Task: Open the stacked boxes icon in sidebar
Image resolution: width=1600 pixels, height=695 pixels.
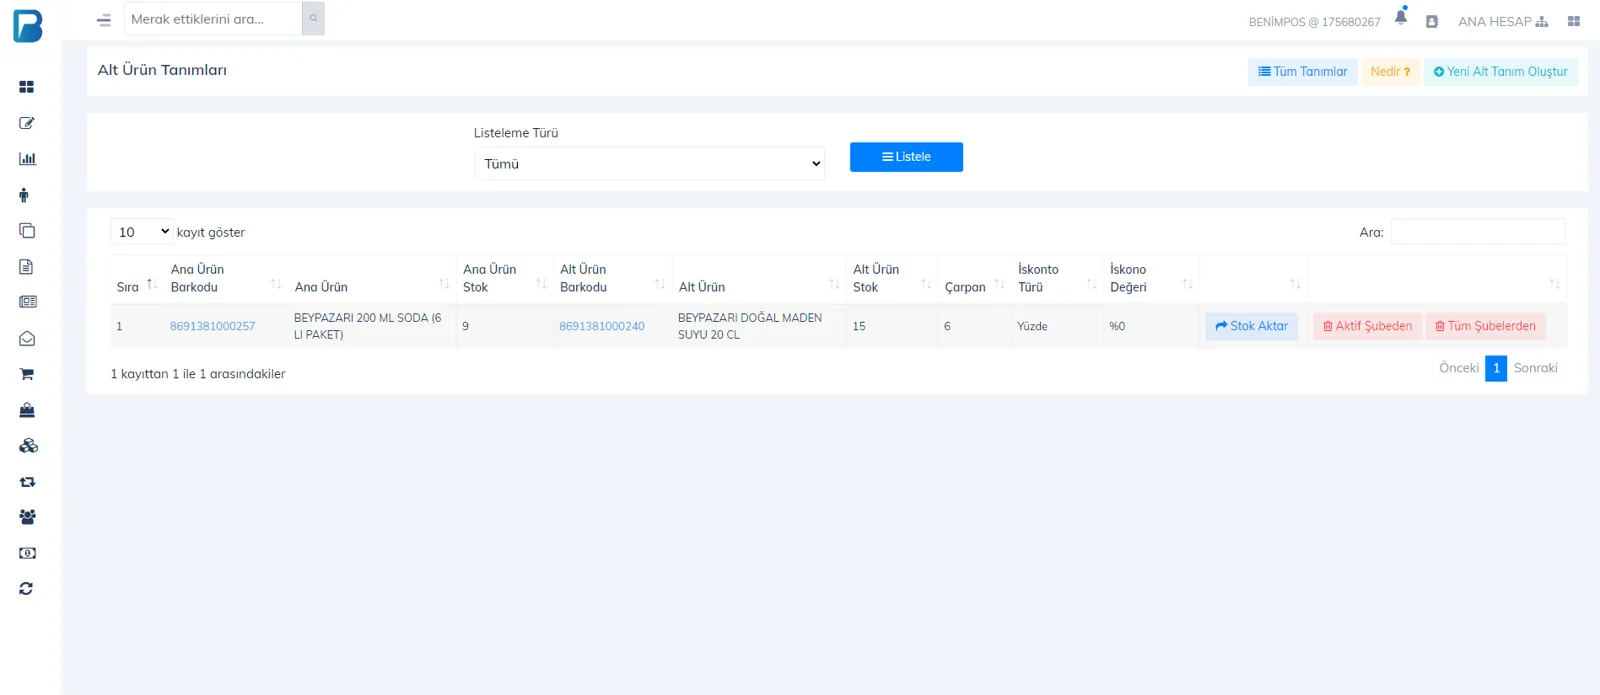Action: [28, 446]
